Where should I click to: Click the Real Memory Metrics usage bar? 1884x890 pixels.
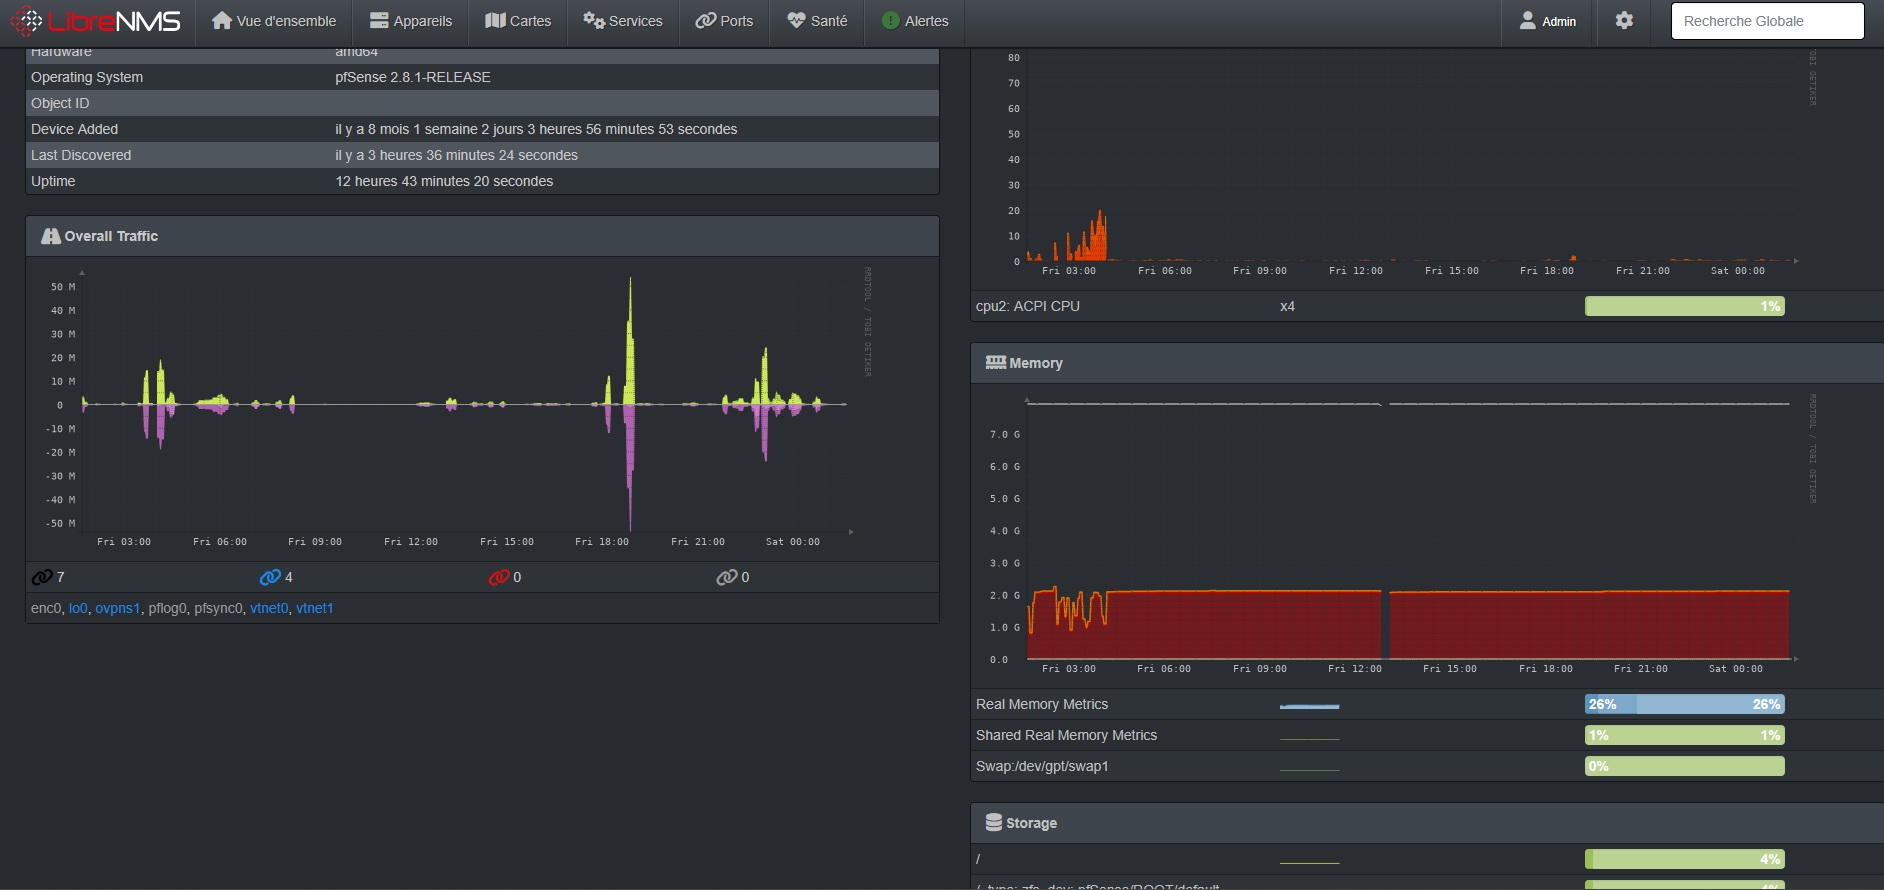1684,704
